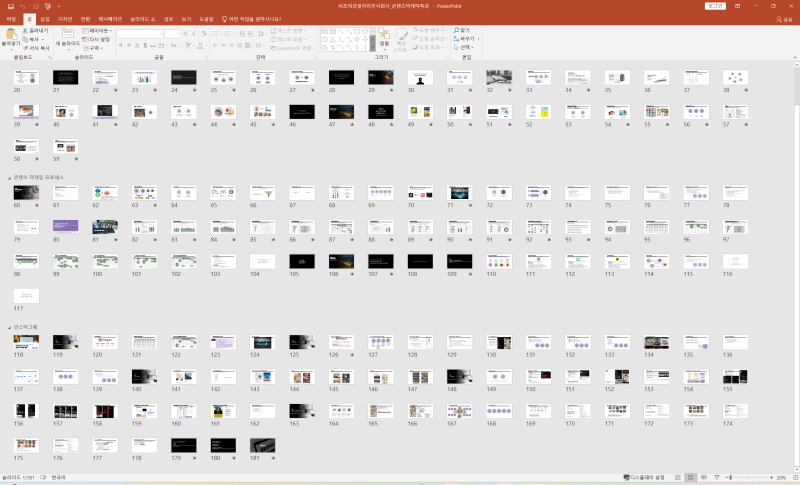Click Share (공유) button
The height and width of the screenshot is (485, 800).
coord(784,19)
